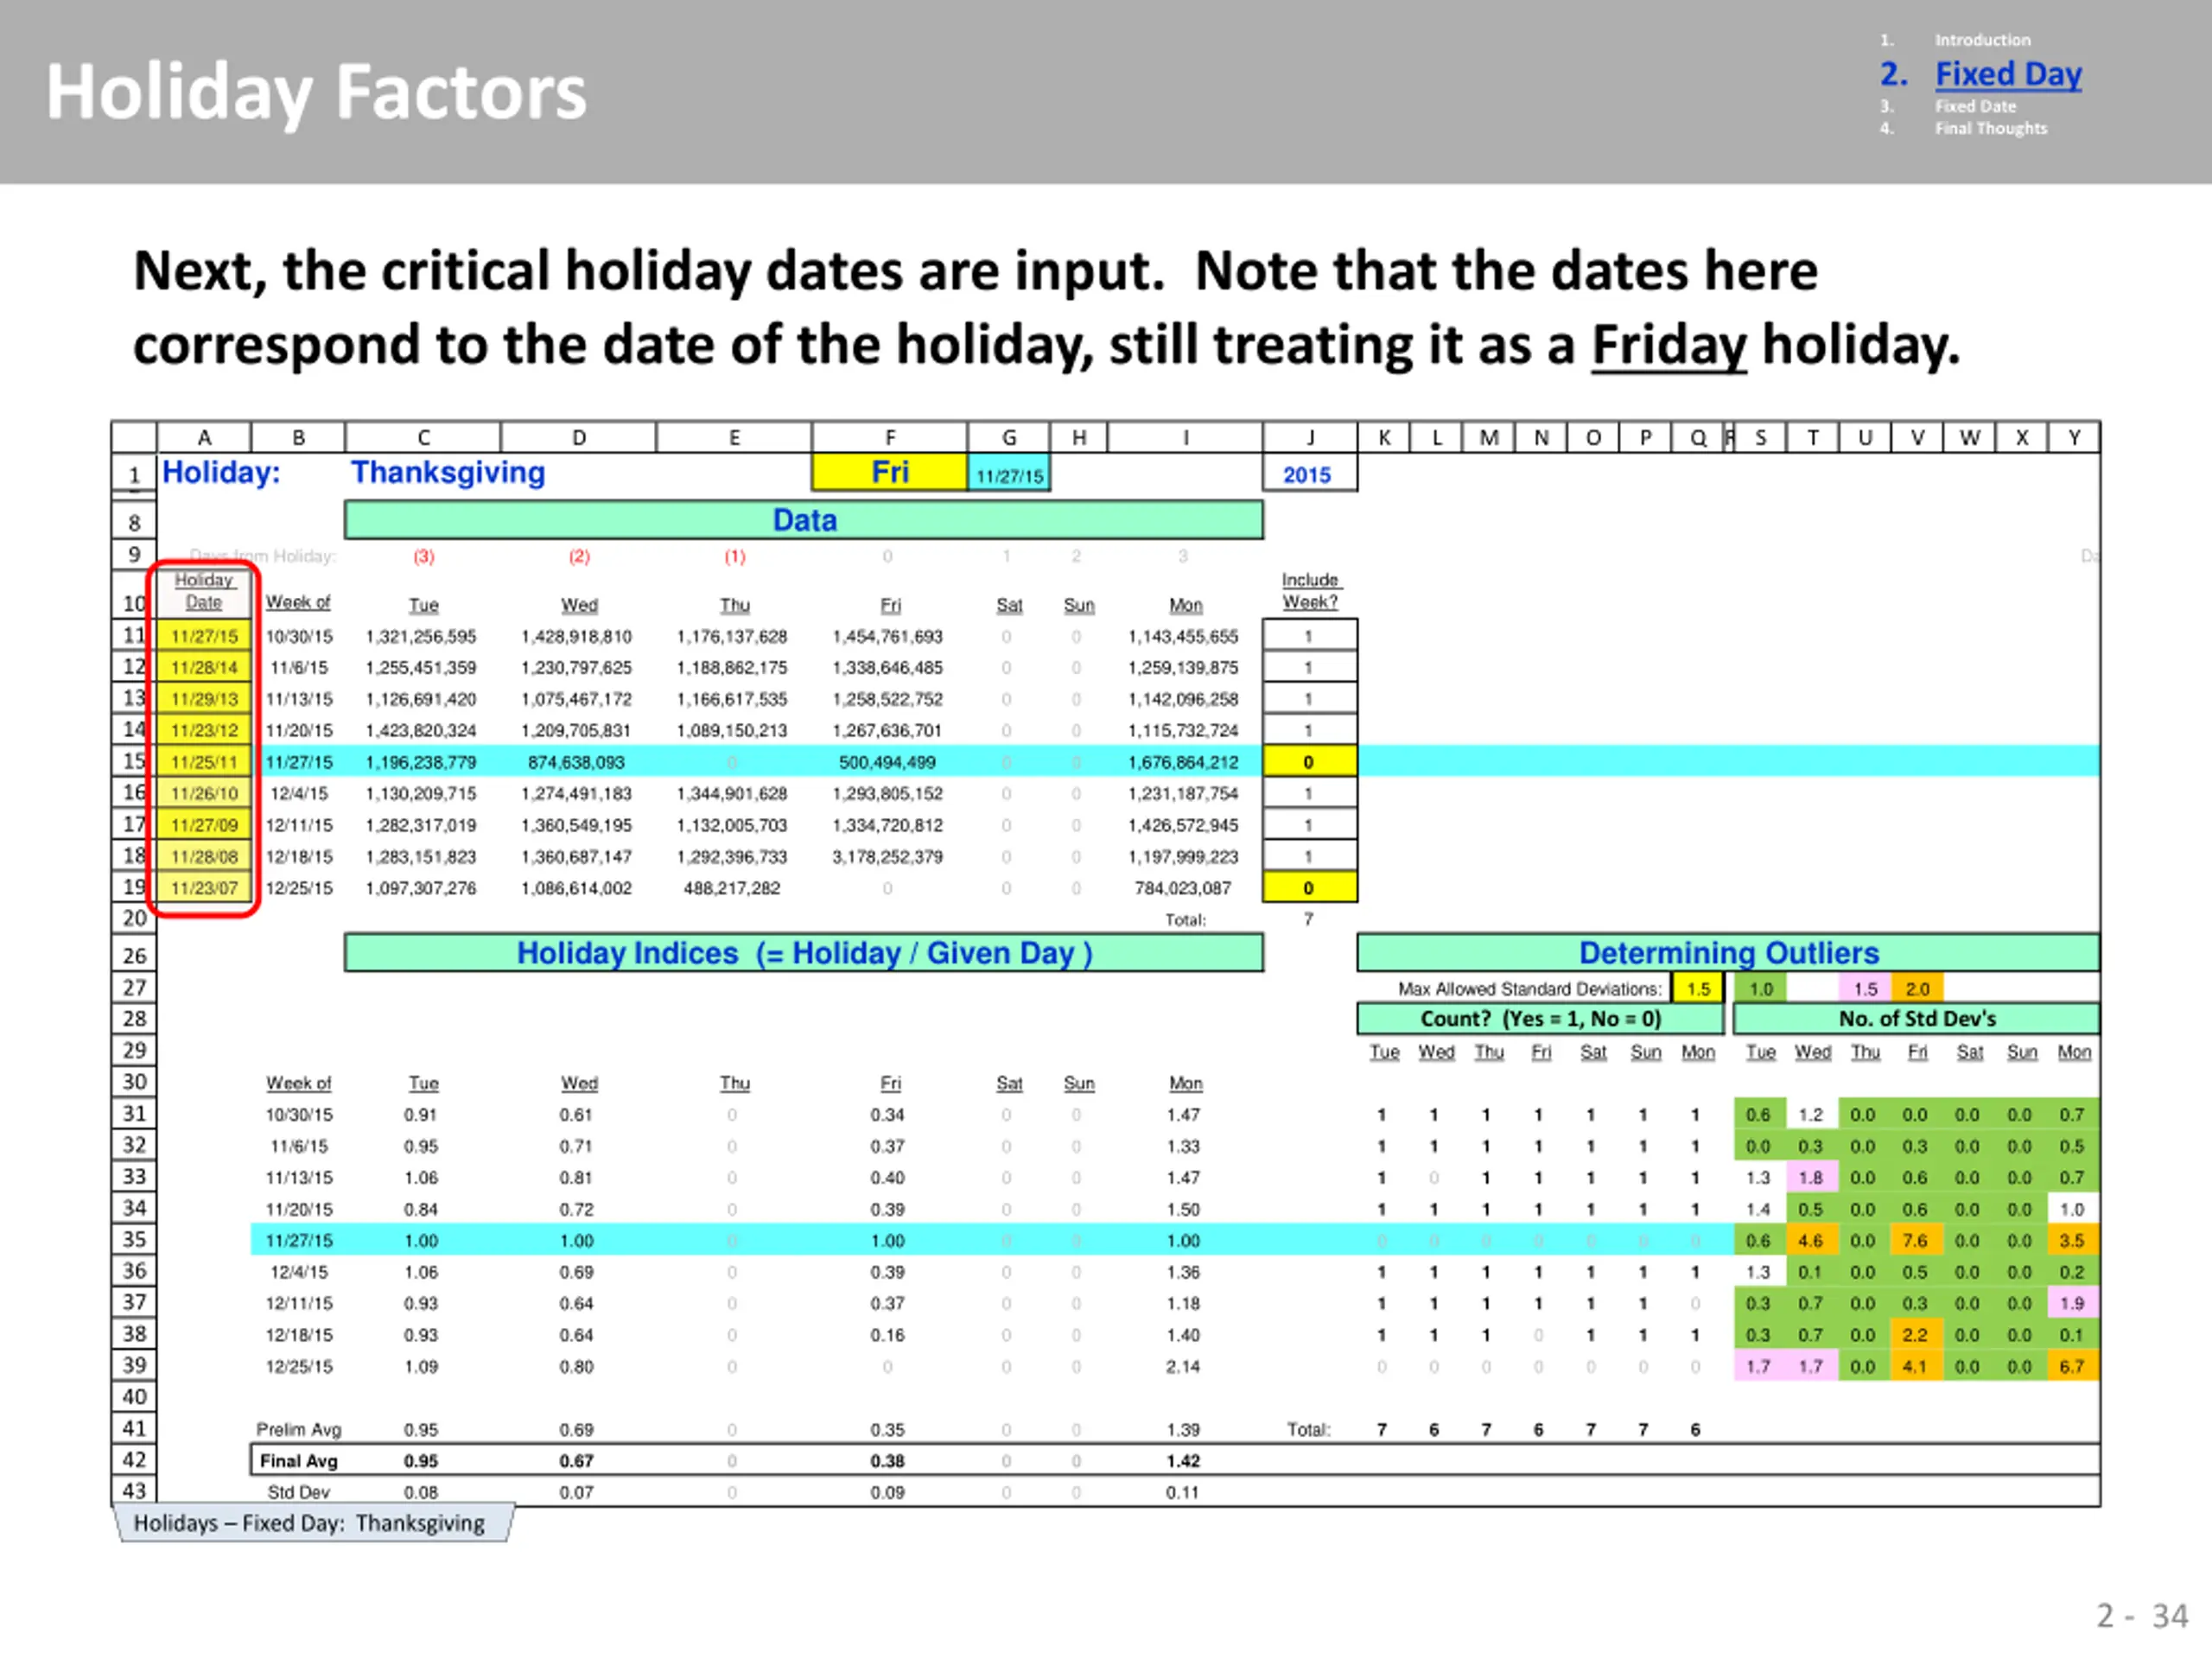Click the pink 1.5 threshold swatch cell
Image resolution: width=2212 pixels, height=1659 pixels.
(x=1865, y=988)
